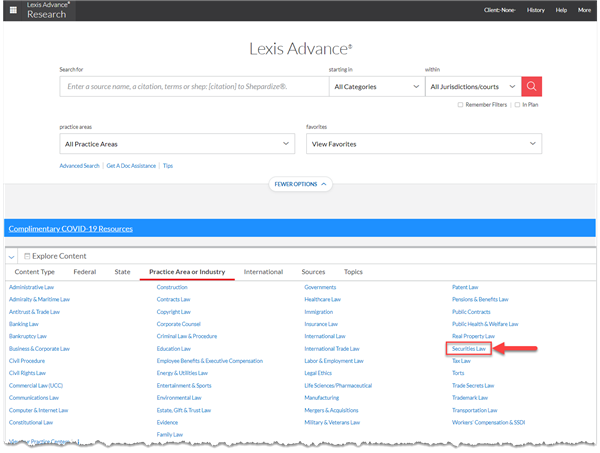Image resolution: width=600 pixels, height=453 pixels.
Task: Open the View Favorites dropdown
Action: tap(424, 144)
